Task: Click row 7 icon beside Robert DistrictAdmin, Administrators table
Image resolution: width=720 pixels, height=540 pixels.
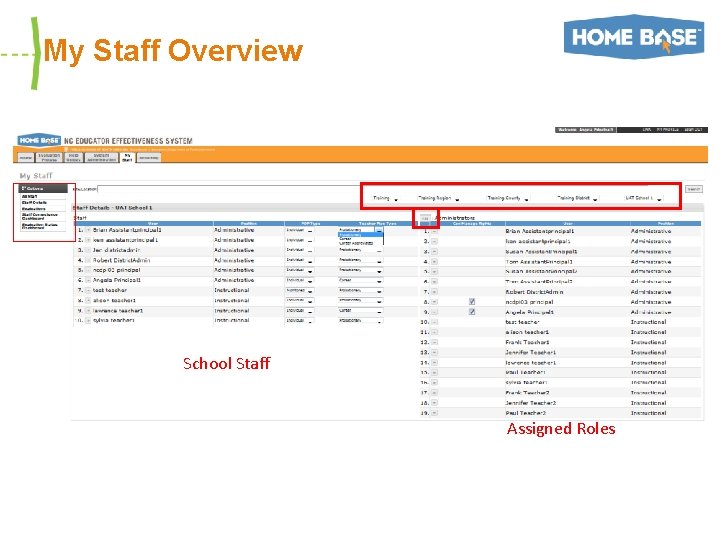Action: (434, 292)
